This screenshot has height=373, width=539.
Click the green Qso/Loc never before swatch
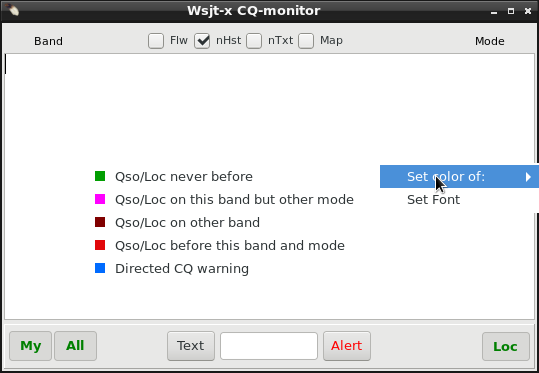(100, 176)
